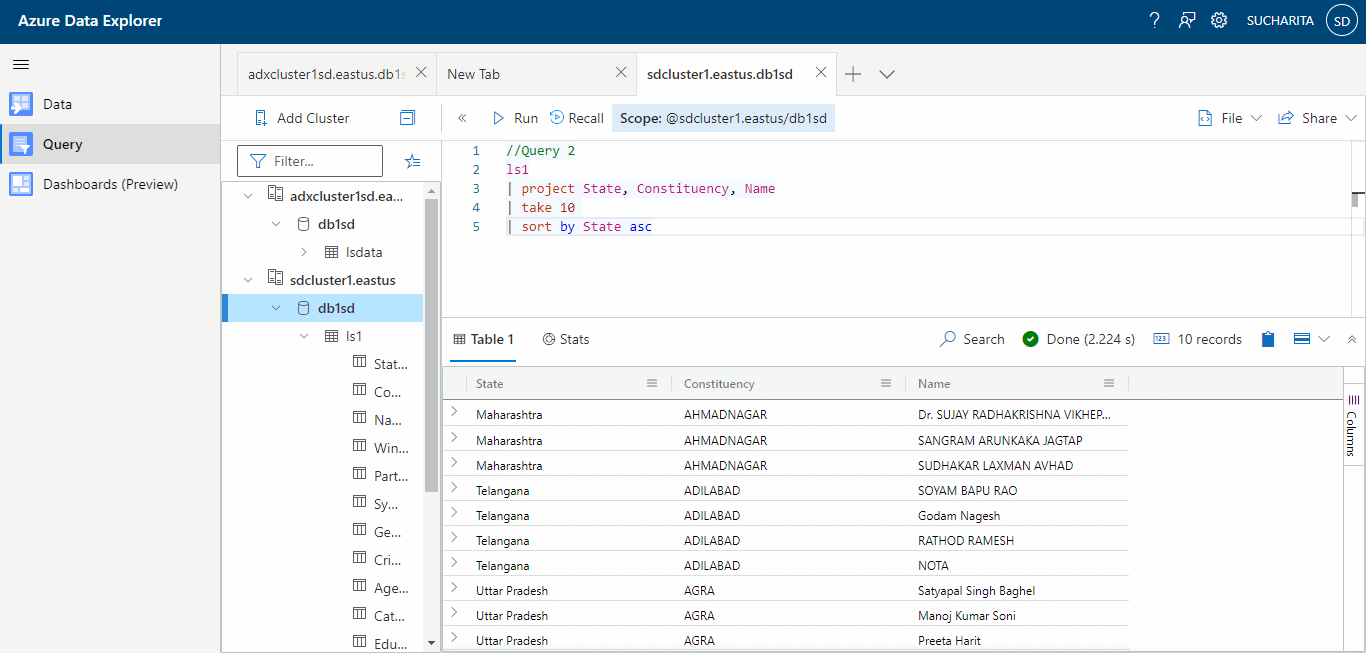Screen dimensions: 1366x653
Task: Collapse the results pane using the up chevron
Action: 1352,339
